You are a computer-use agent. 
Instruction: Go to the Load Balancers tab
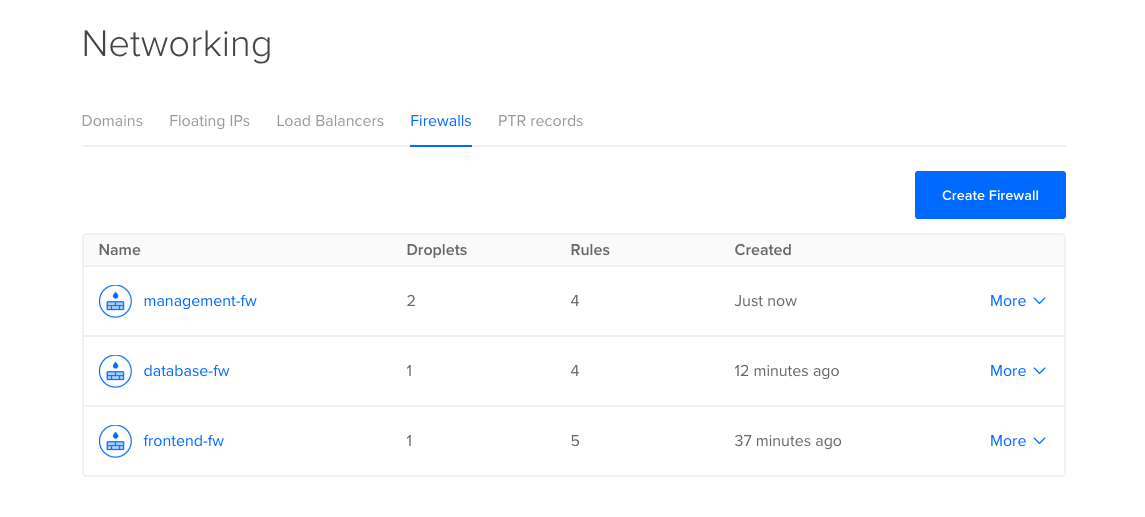pyautogui.click(x=330, y=121)
